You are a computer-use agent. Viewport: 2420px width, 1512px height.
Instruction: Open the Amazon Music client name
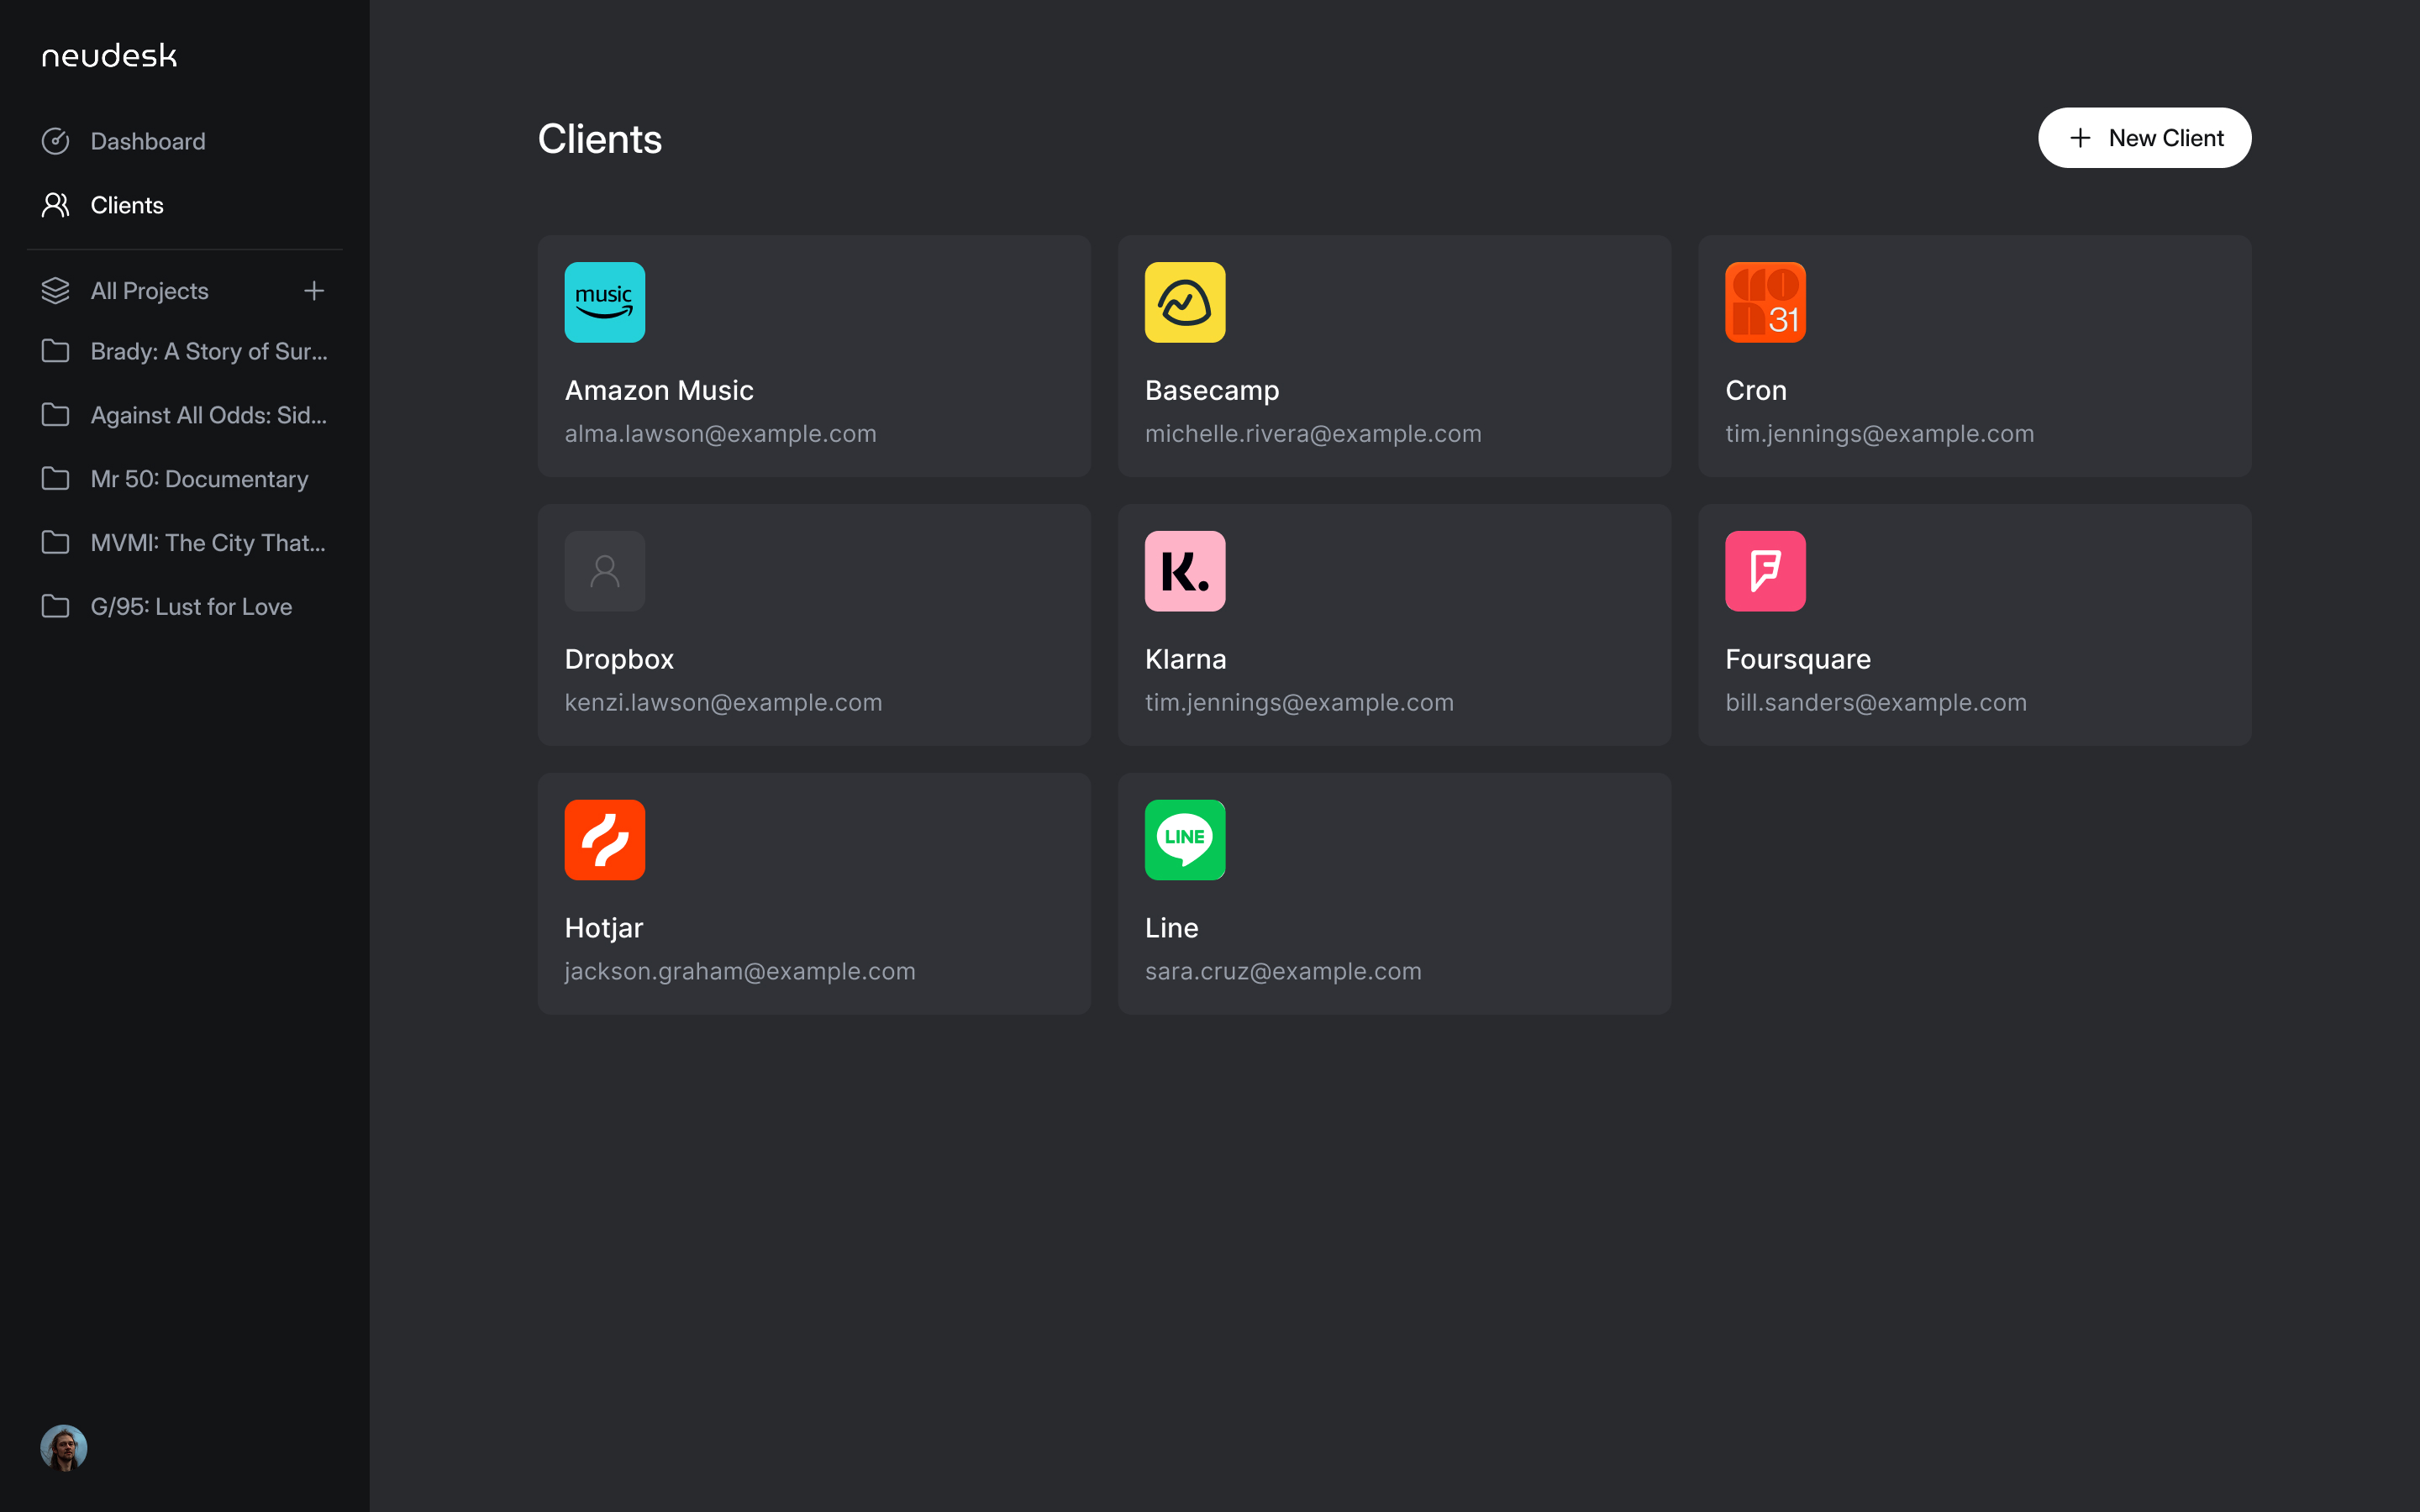tap(659, 390)
